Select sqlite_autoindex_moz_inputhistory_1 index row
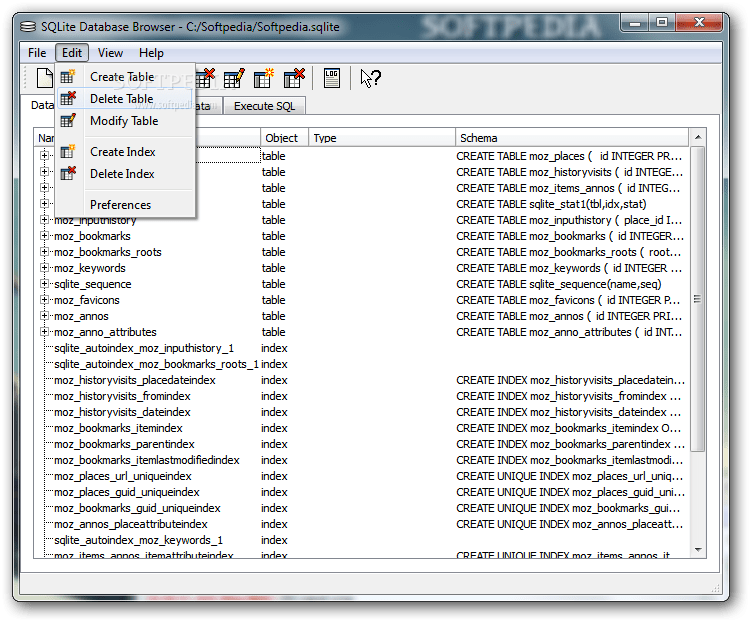 [x=361, y=348]
